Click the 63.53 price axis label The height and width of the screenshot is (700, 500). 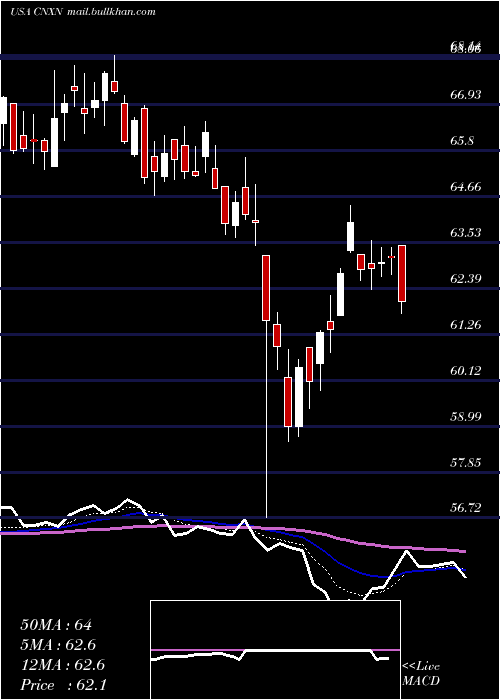click(466, 233)
